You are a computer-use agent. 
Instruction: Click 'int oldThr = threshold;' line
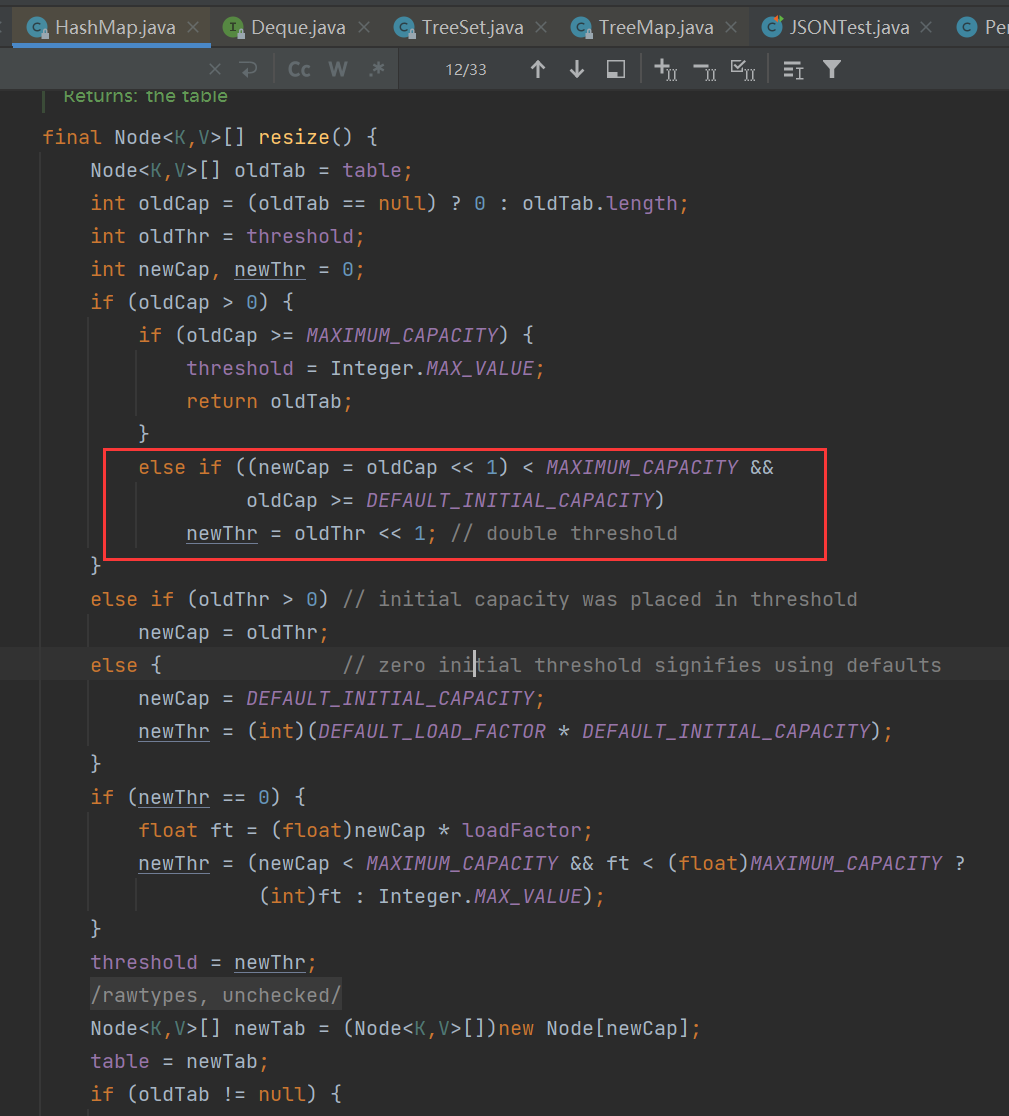(x=227, y=236)
